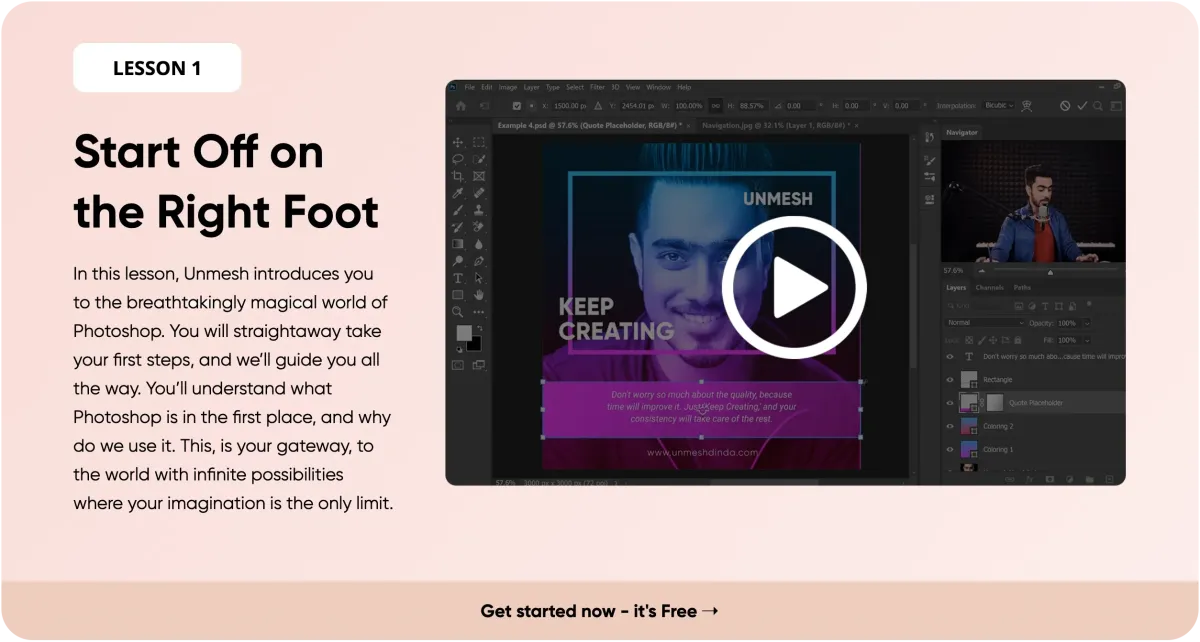Select the Eyedropper tool
The height and width of the screenshot is (642, 1200).
[x=458, y=193]
